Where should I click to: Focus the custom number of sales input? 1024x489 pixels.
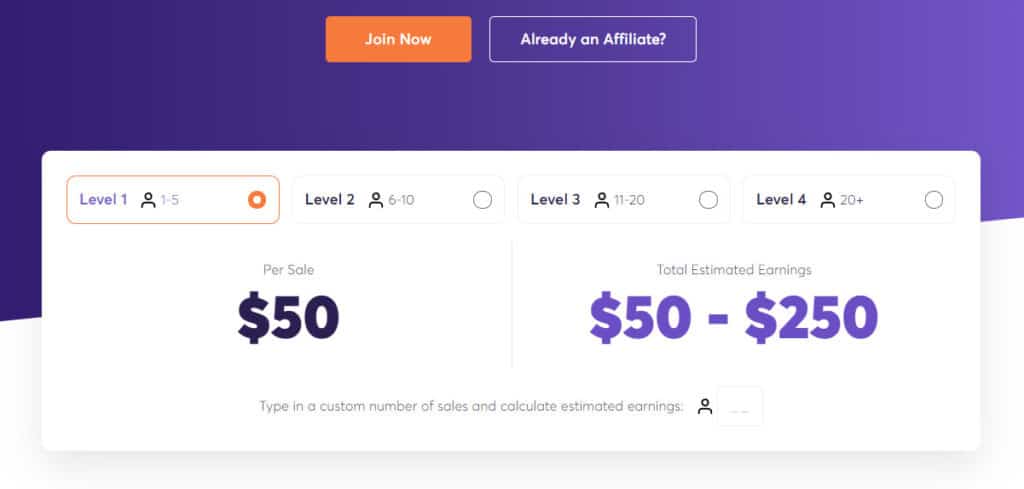point(740,407)
